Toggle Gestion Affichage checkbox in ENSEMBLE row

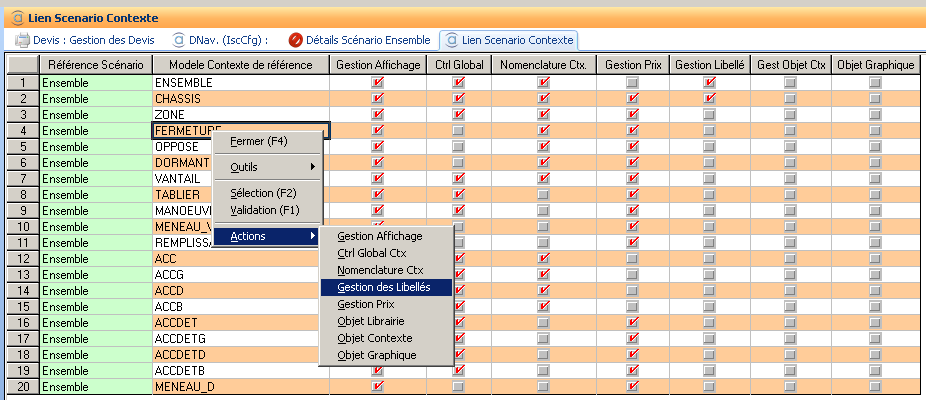(377, 82)
